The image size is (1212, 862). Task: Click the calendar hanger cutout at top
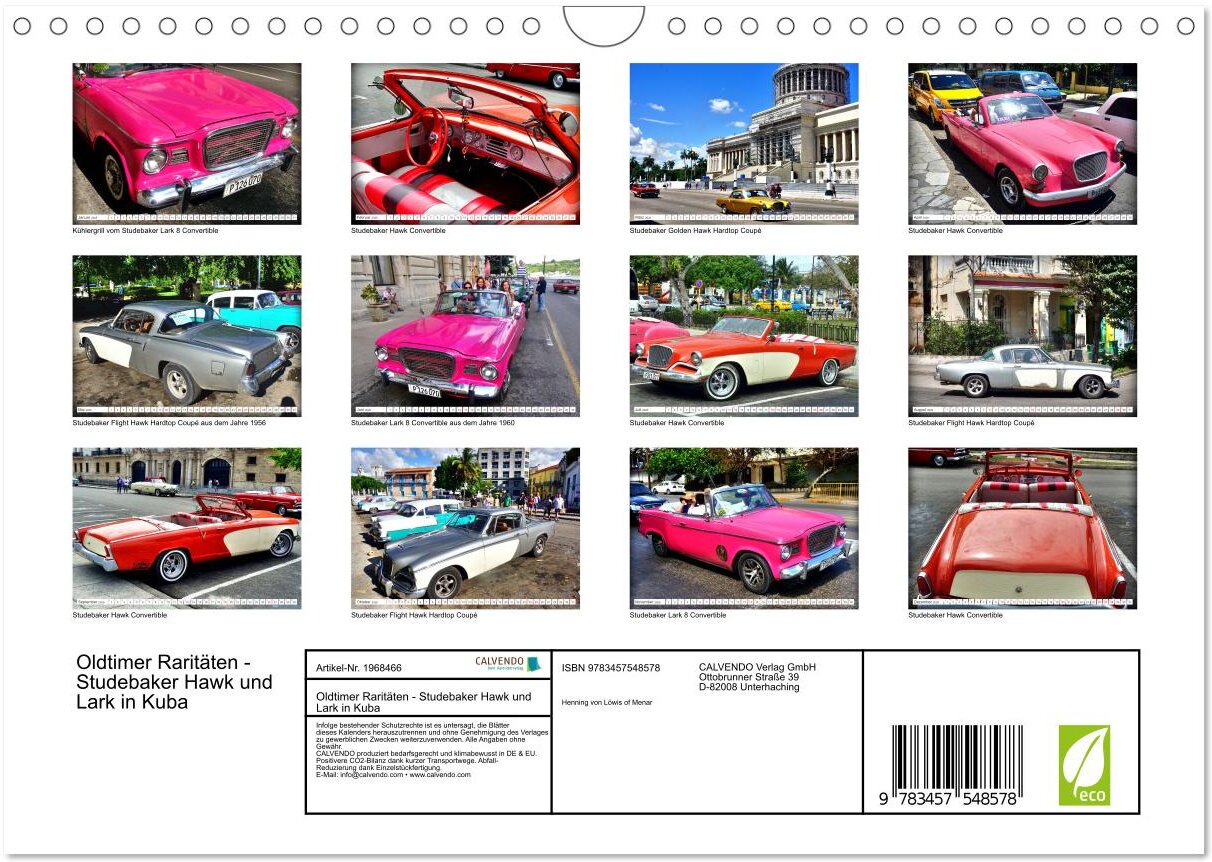pyautogui.click(x=604, y=25)
